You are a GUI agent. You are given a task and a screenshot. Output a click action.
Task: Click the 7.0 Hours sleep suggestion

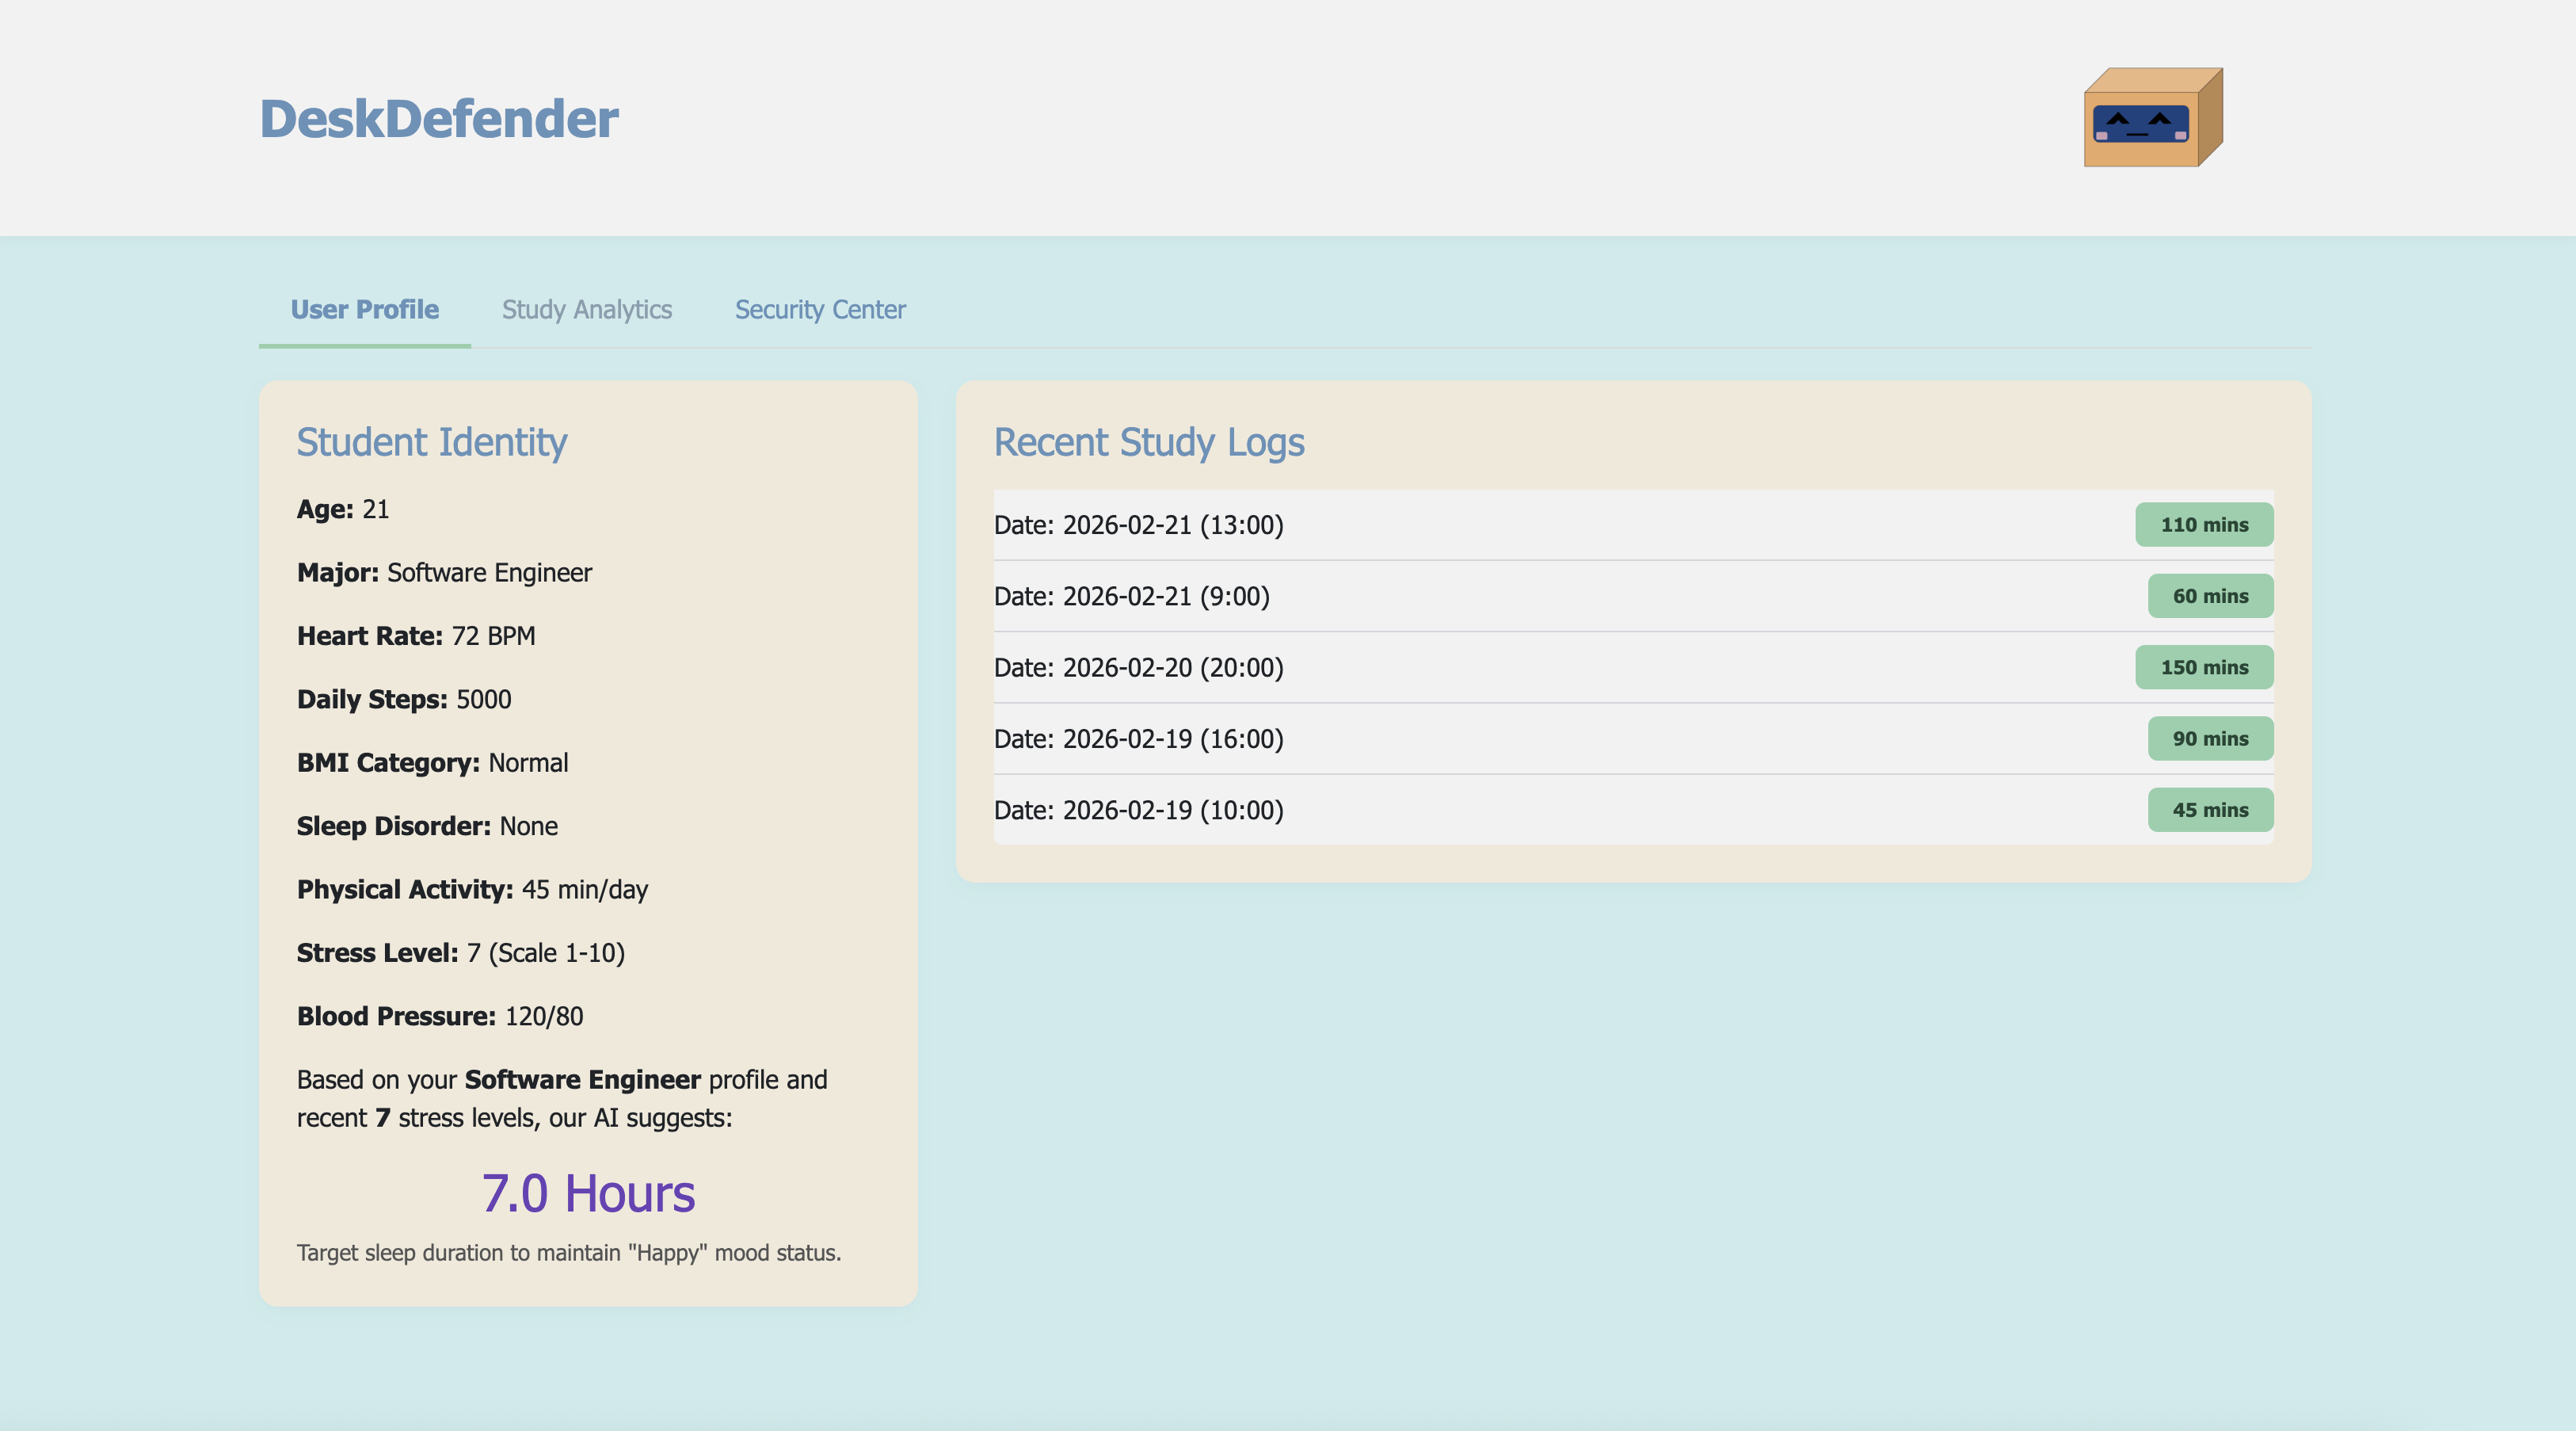point(588,1194)
